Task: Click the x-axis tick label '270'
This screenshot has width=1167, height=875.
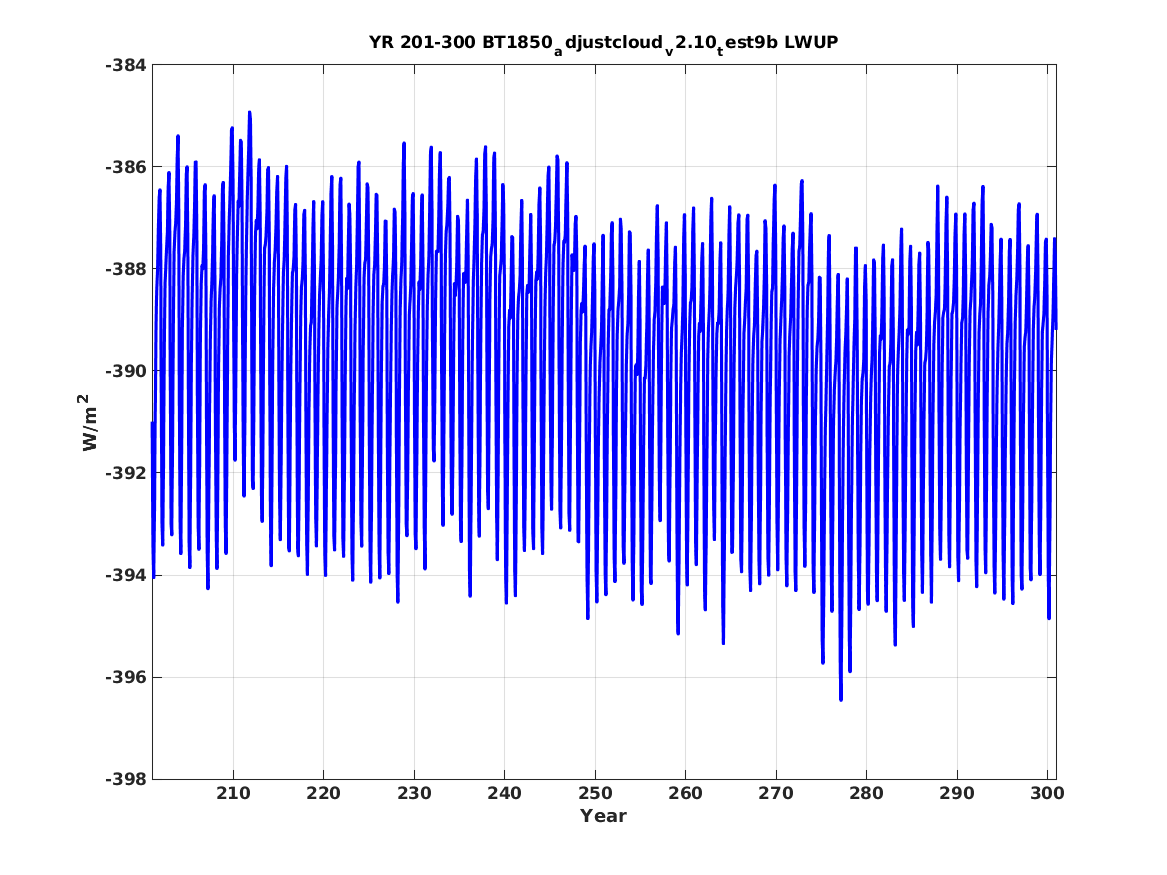Action: point(776,794)
